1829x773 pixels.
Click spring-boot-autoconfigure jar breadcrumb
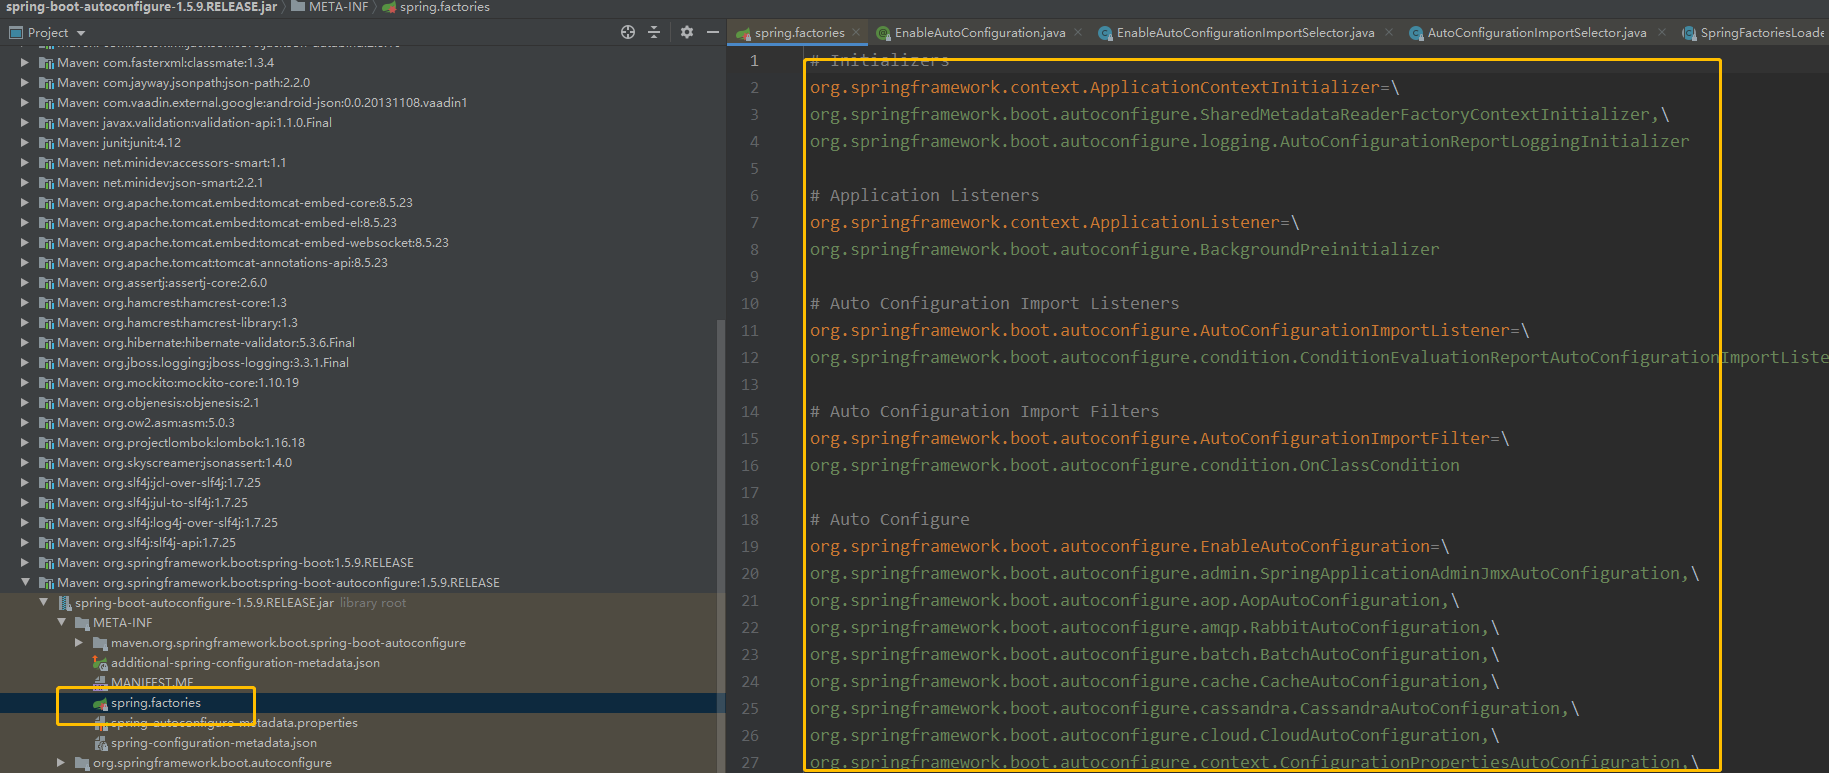tap(141, 7)
